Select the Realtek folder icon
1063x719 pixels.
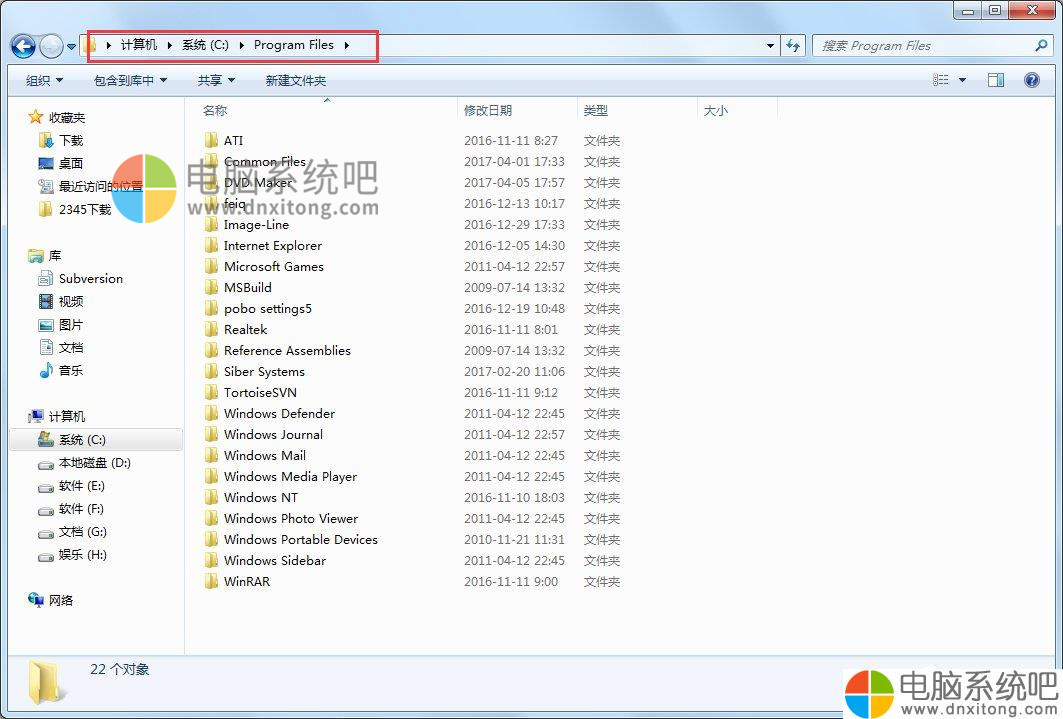212,329
